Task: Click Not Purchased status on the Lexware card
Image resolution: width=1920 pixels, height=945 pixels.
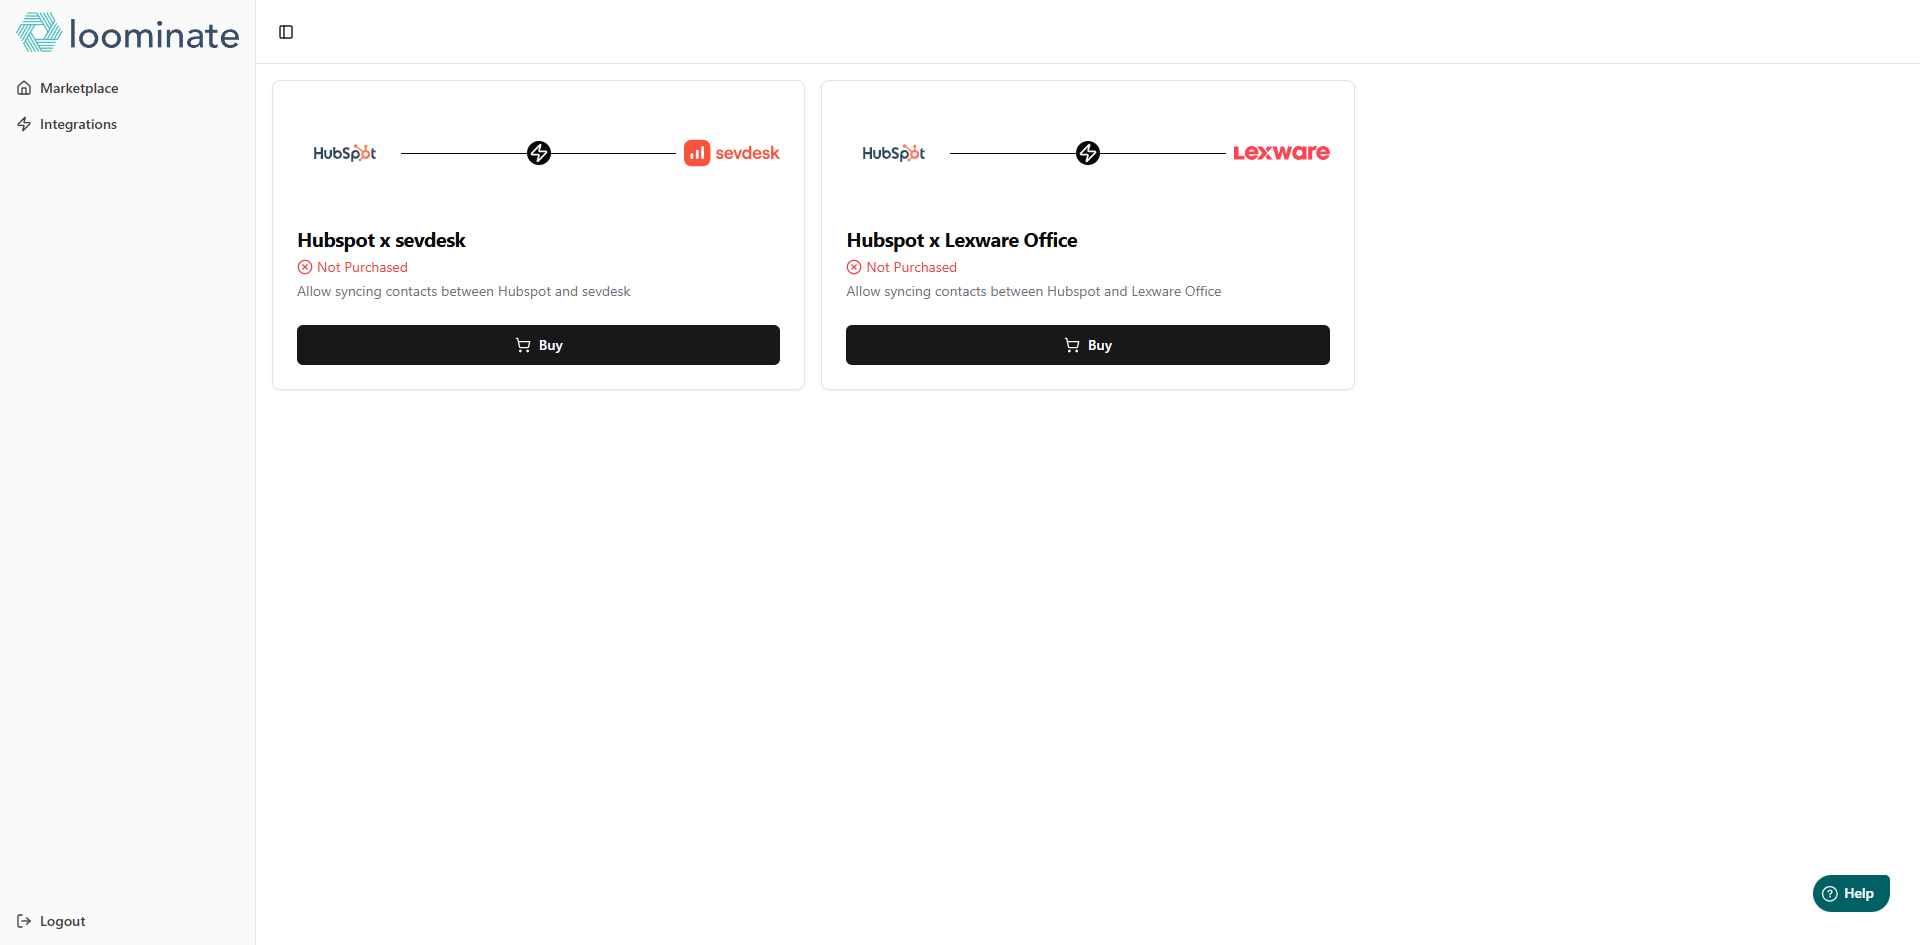Action: (x=902, y=267)
